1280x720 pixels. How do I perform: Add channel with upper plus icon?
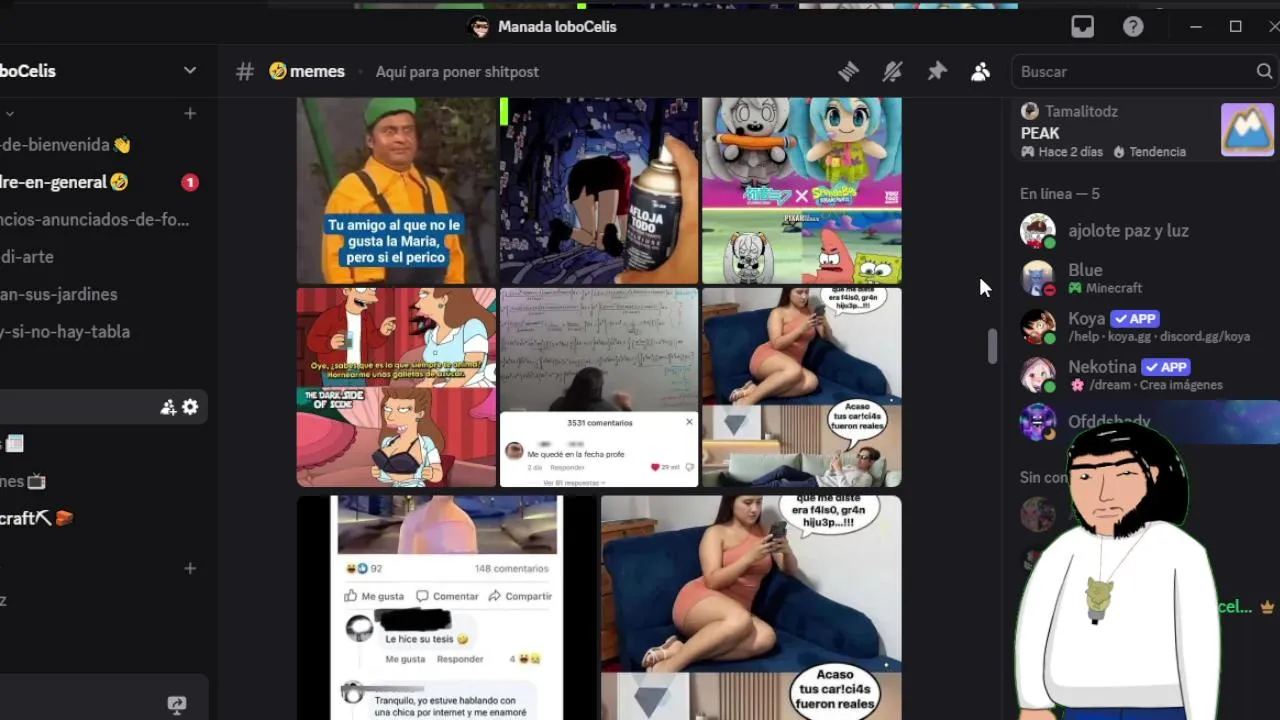click(190, 113)
